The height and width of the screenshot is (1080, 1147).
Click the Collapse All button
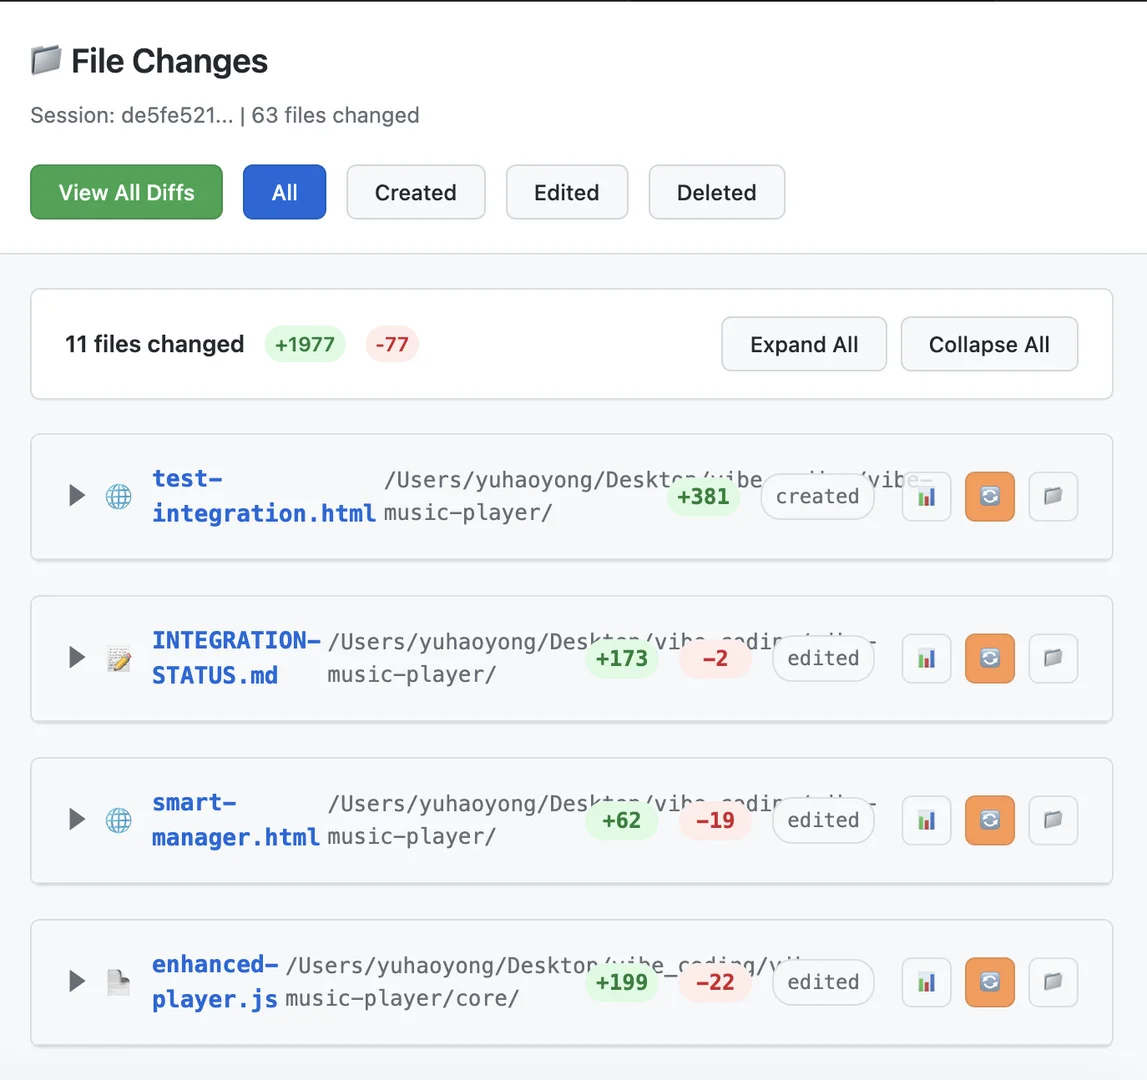[989, 344]
